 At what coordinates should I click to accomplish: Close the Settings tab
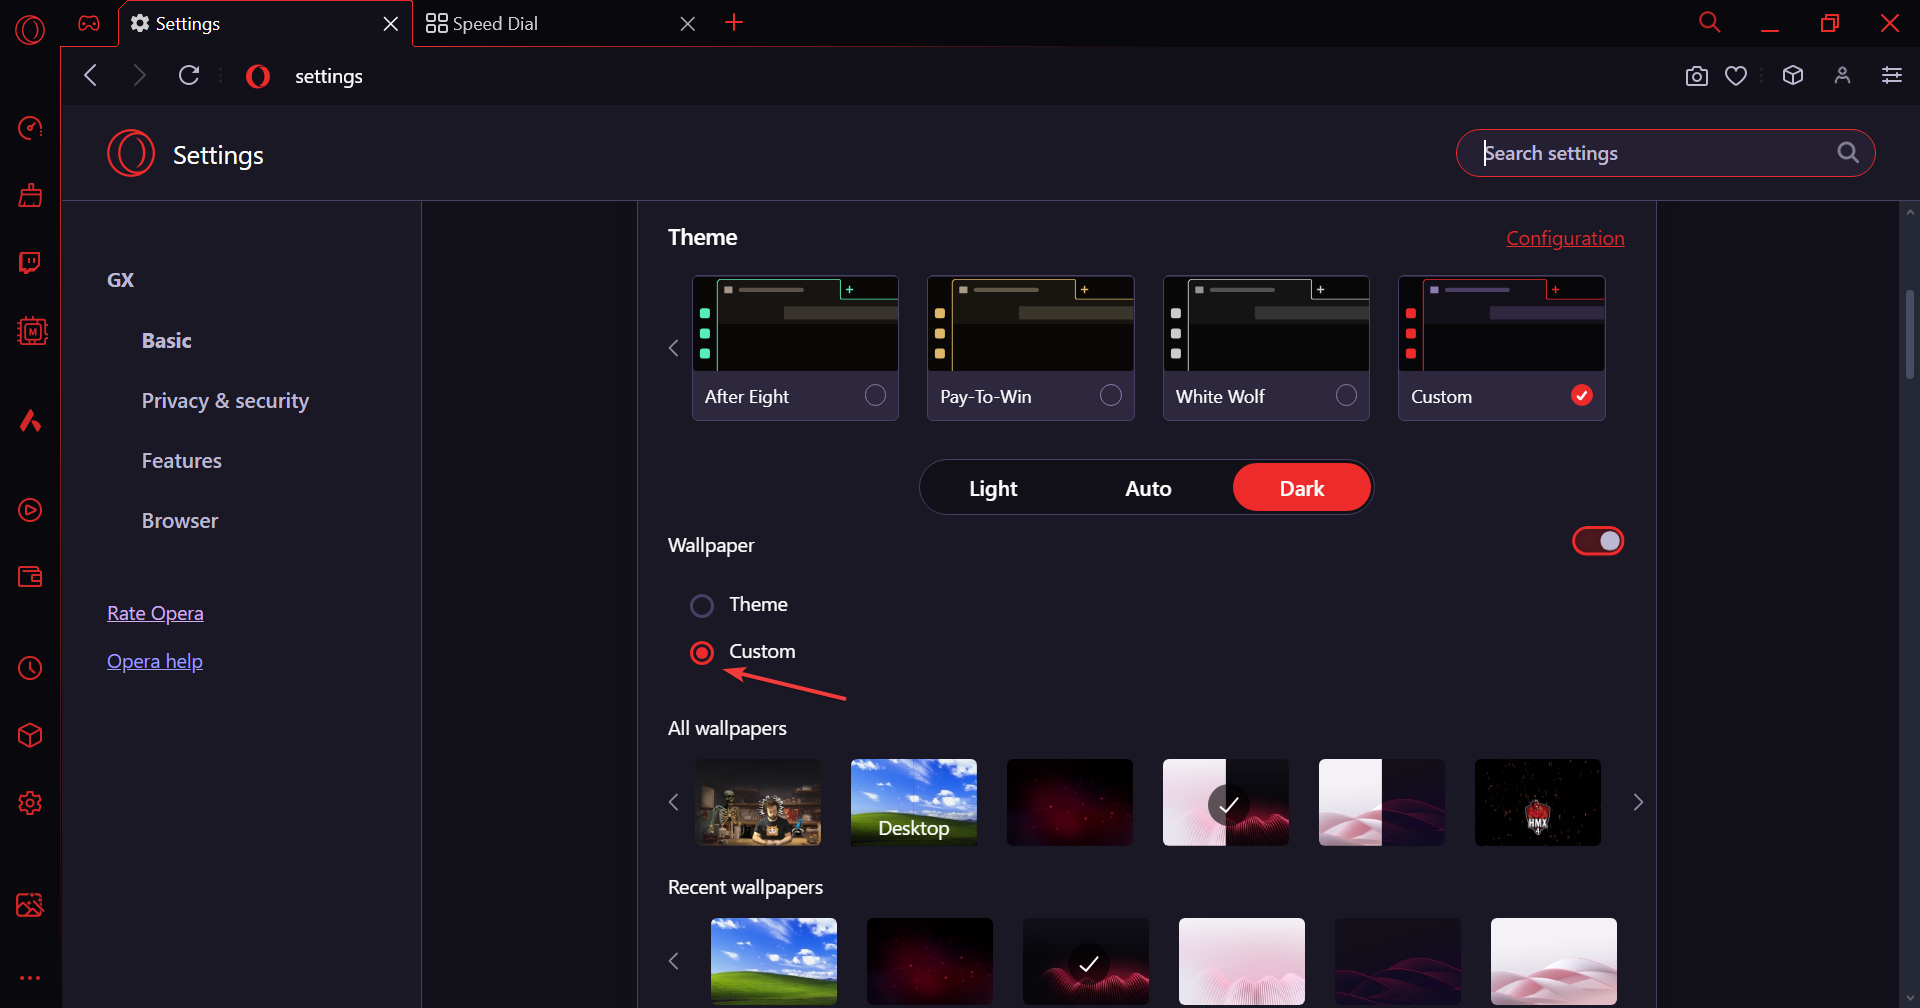point(391,23)
